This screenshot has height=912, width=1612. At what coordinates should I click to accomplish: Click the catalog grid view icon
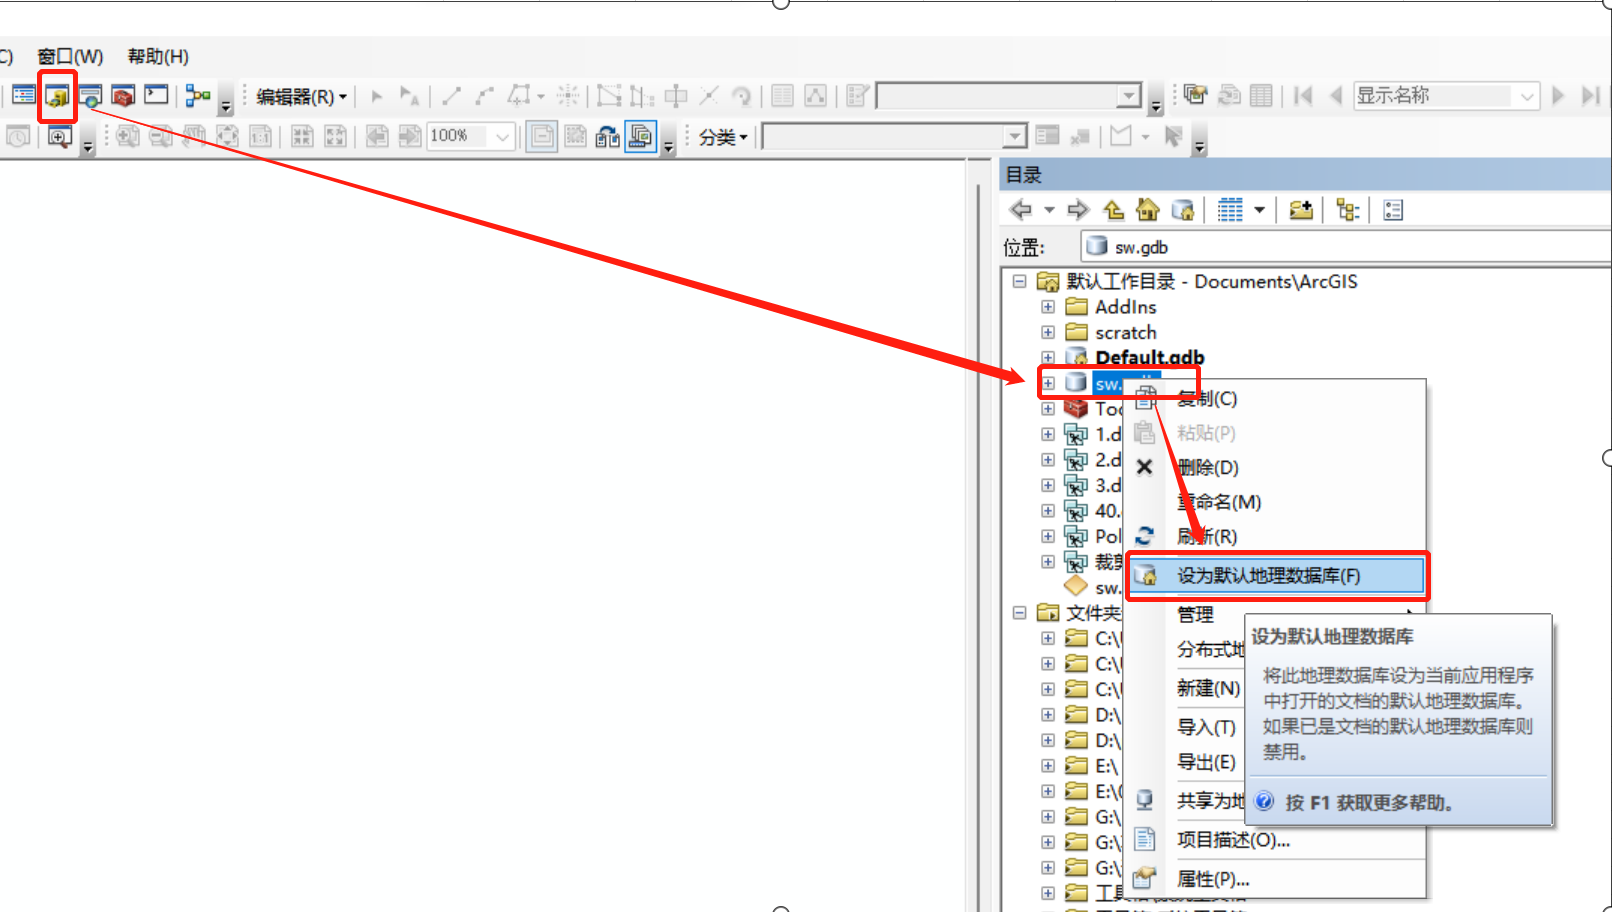point(1230,210)
